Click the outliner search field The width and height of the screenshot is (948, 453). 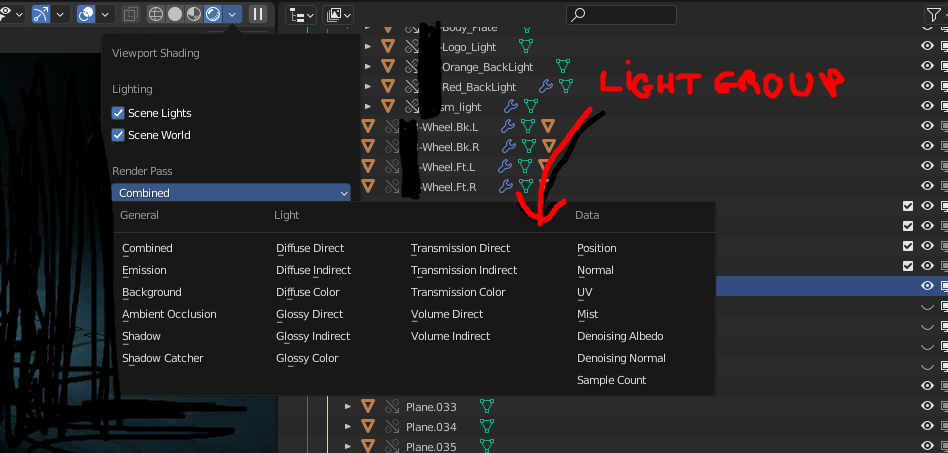pos(621,15)
